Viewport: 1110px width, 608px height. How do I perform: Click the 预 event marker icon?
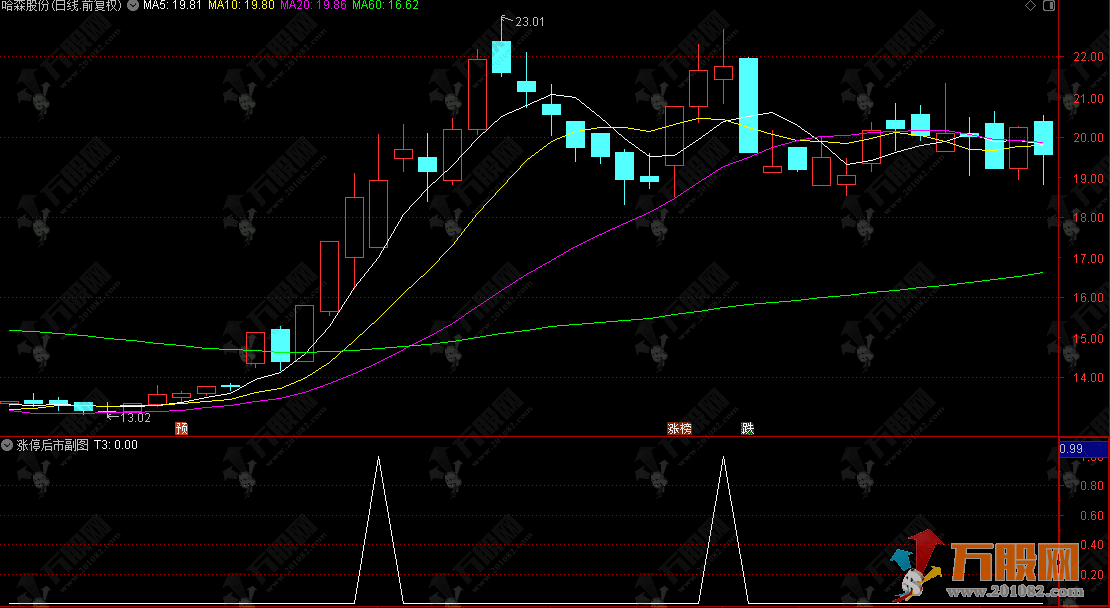pyautogui.click(x=181, y=429)
